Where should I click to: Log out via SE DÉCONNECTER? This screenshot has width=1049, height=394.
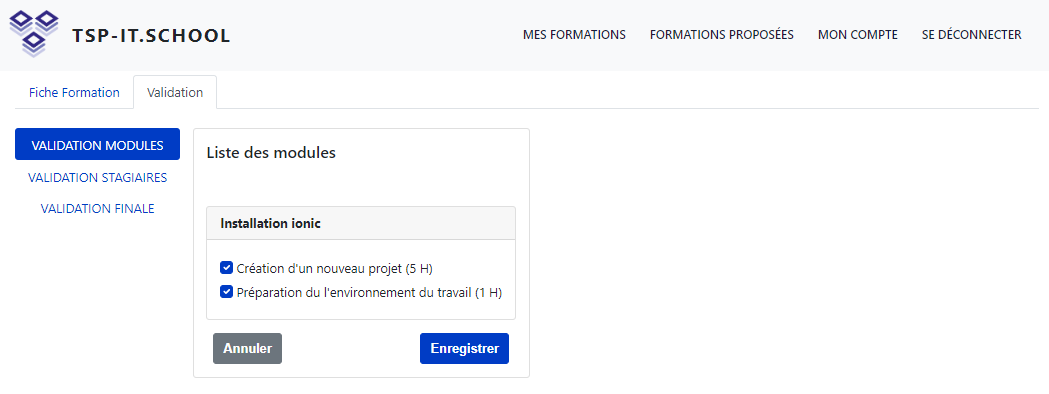click(971, 35)
